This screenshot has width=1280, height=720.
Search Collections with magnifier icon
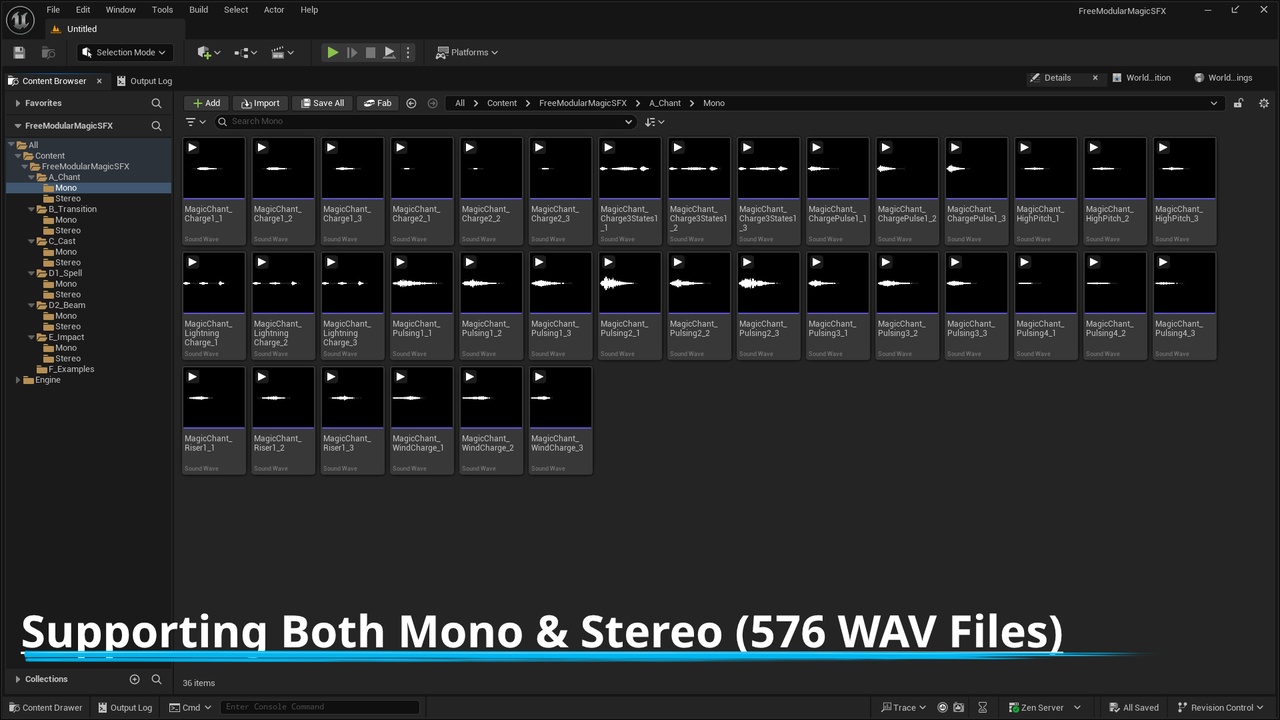[156, 679]
